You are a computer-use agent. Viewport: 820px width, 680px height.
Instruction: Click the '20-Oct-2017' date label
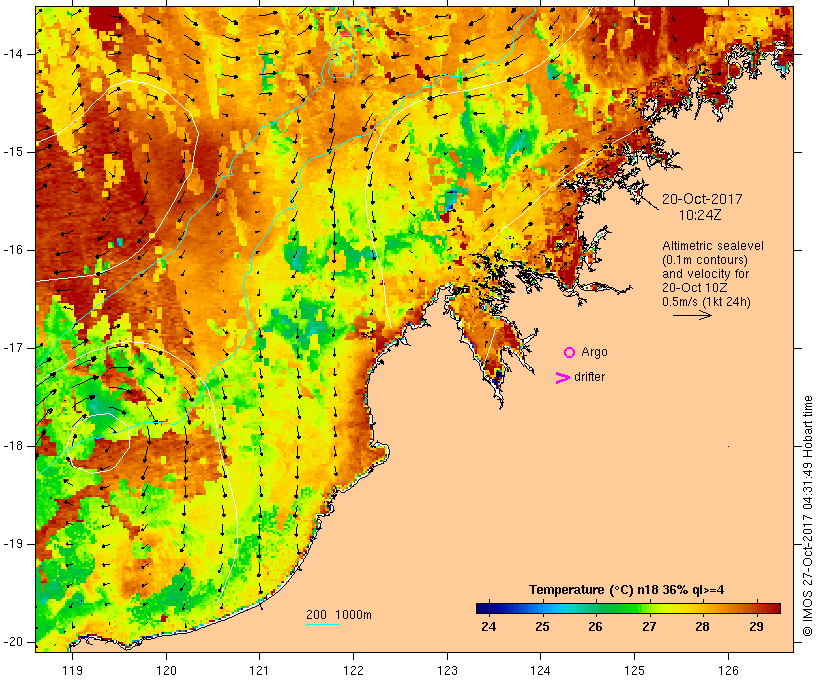[x=702, y=199]
